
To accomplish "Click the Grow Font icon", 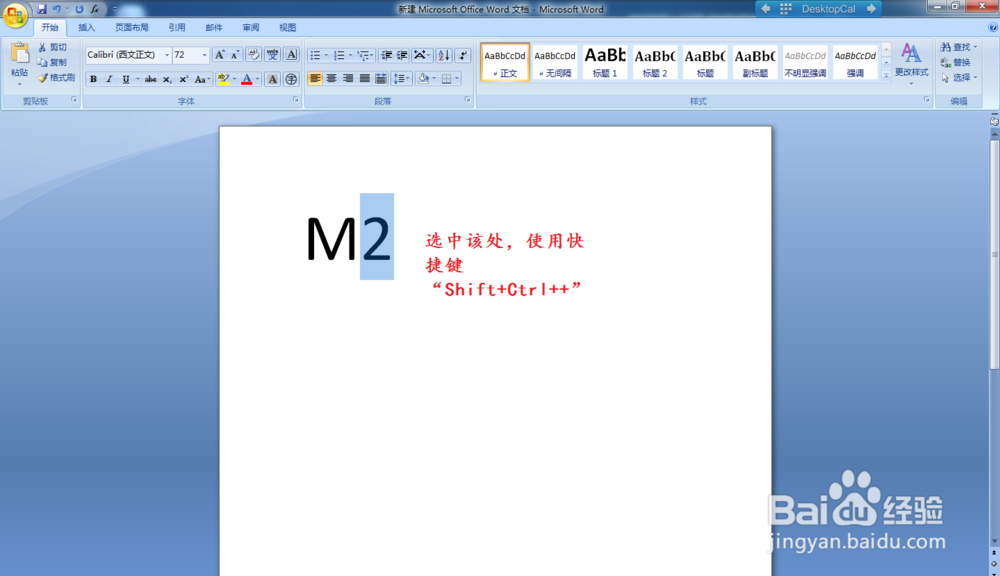I will coord(221,55).
